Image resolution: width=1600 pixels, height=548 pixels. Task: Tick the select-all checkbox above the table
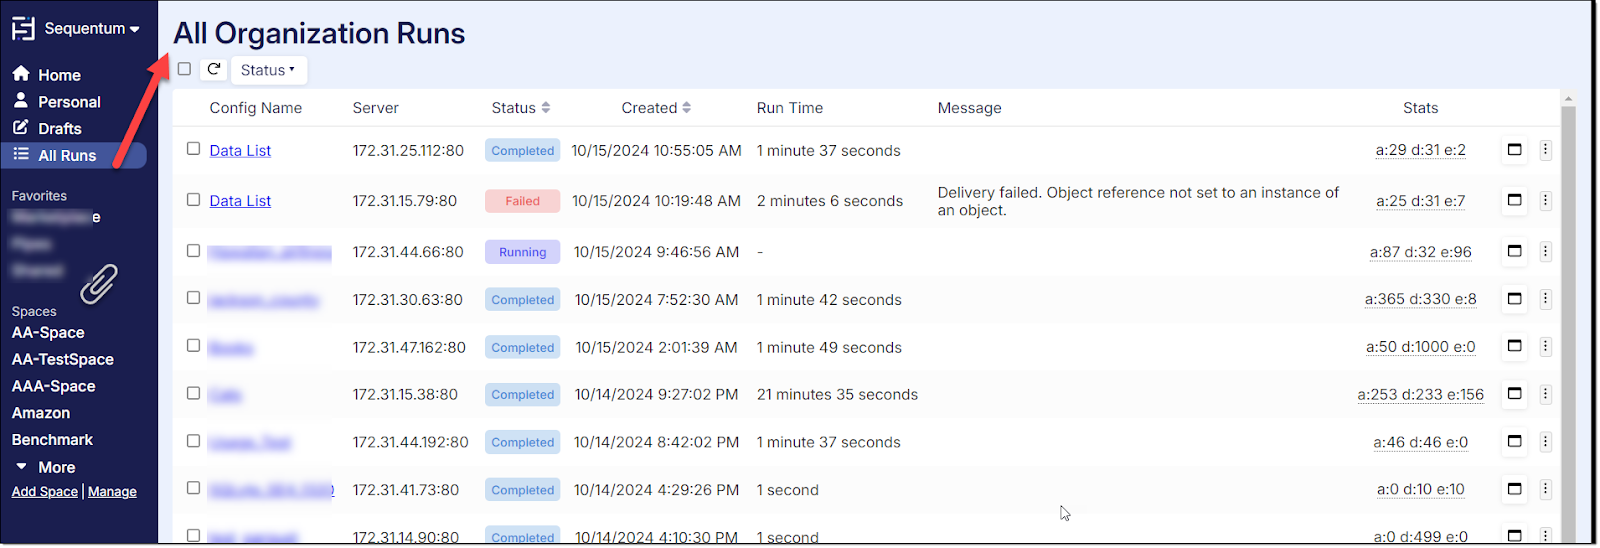coord(184,69)
